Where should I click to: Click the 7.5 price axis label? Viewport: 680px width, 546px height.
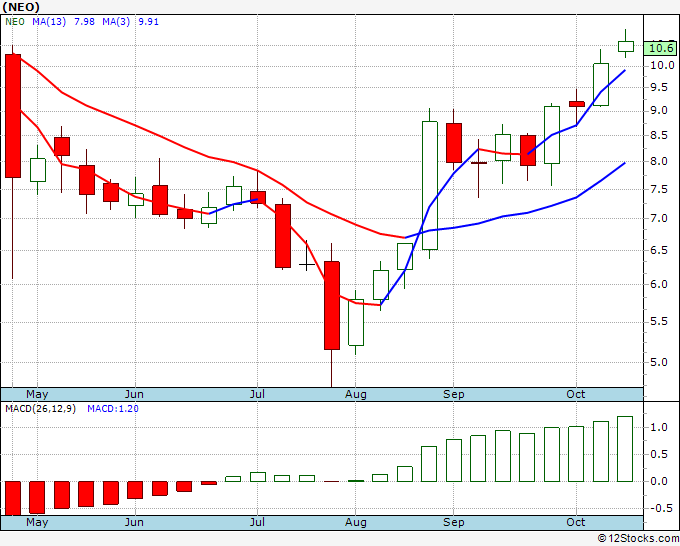(659, 189)
